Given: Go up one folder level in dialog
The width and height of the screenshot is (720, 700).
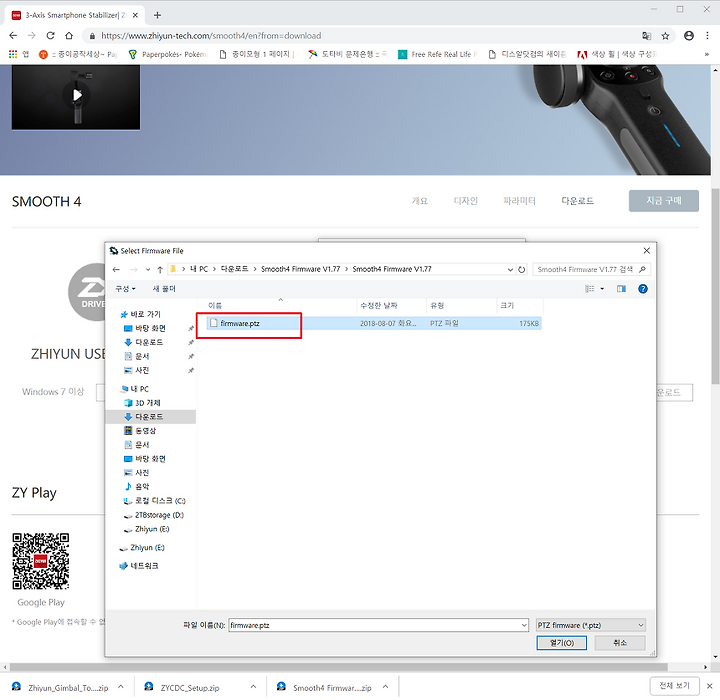Looking at the screenshot, I should tap(160, 270).
